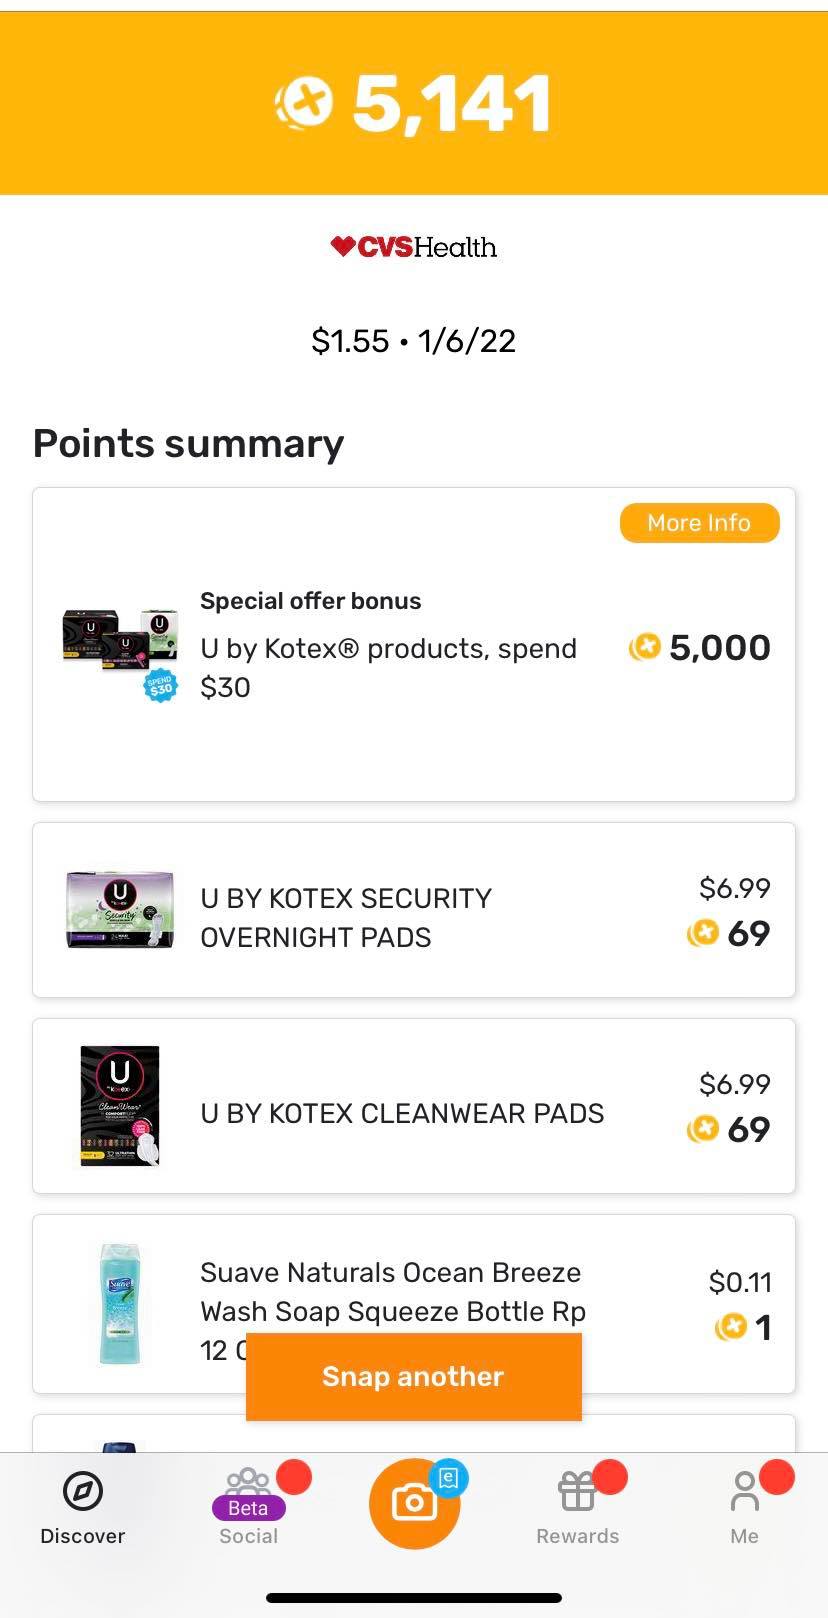The image size is (828, 1618).
Task: Tap More Info on special offer
Action: click(699, 523)
